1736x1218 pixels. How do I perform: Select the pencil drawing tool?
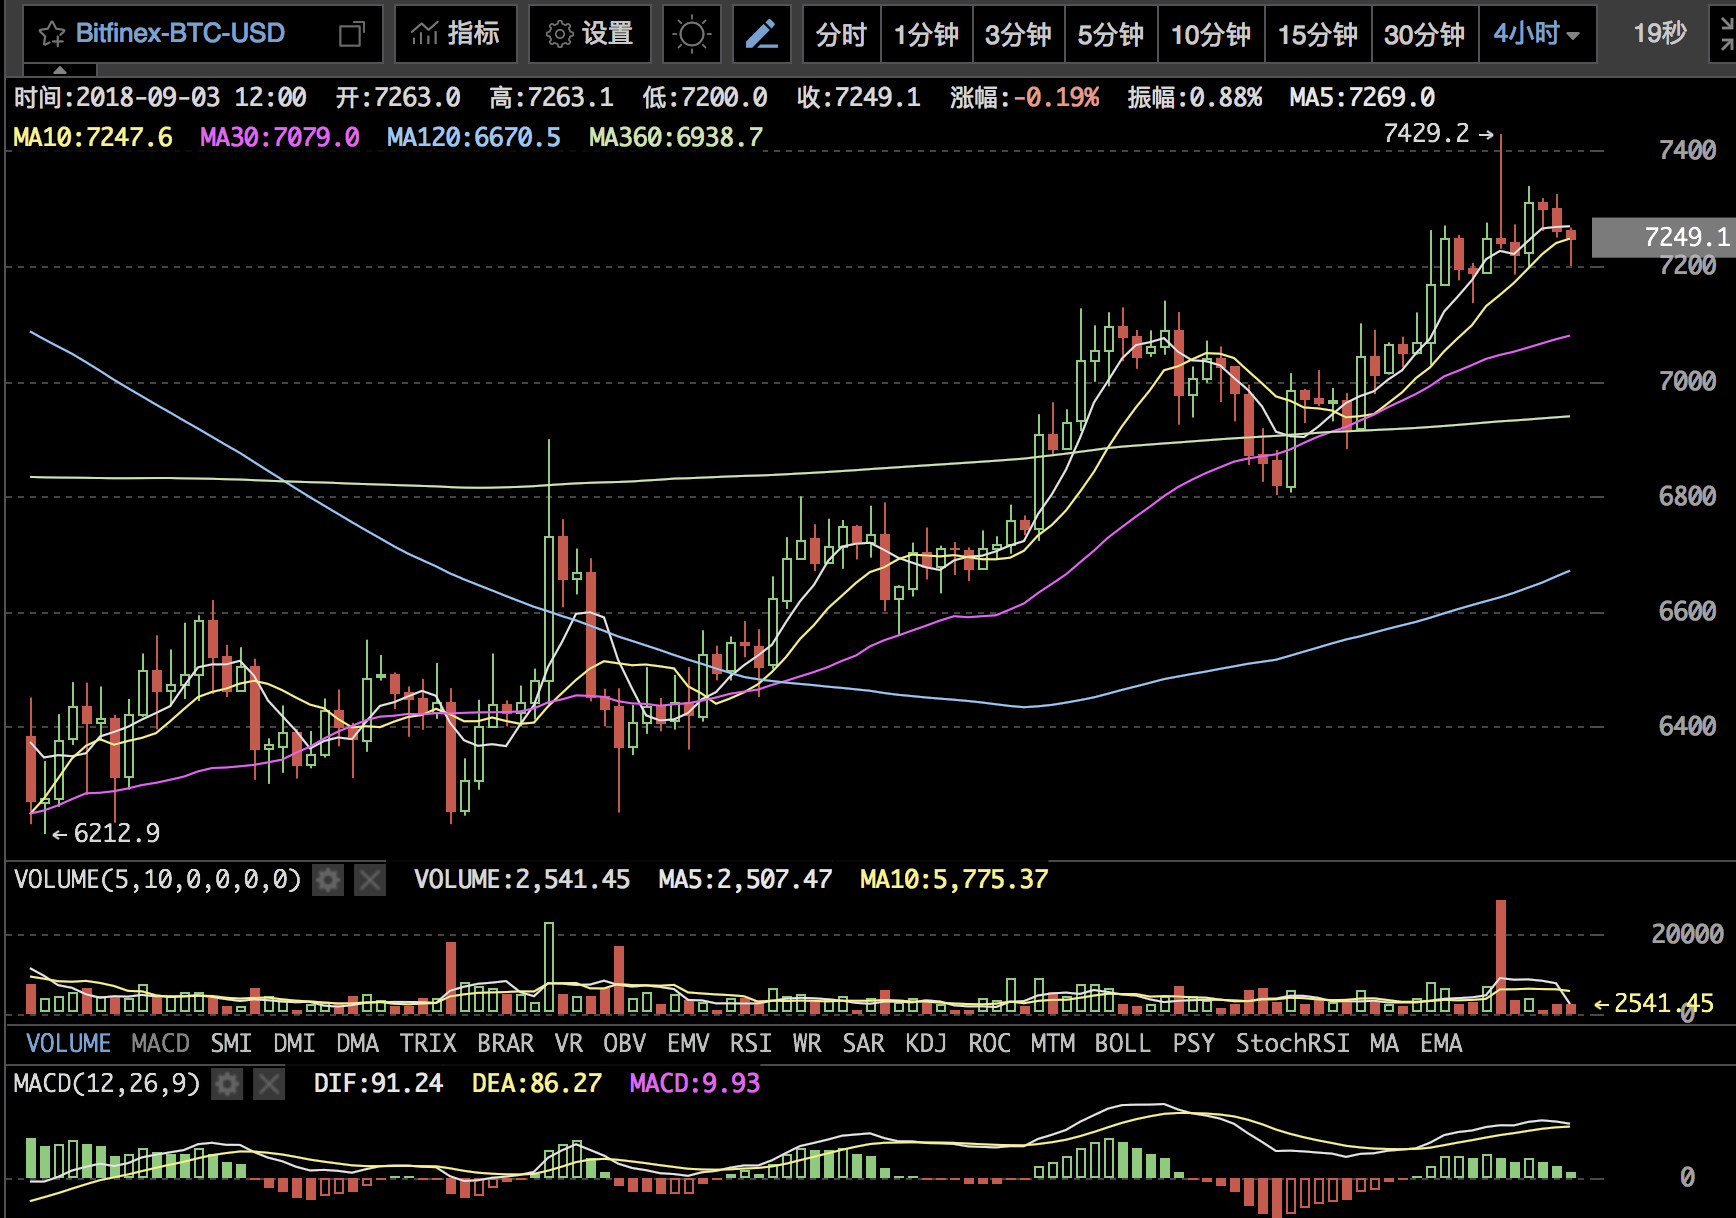[762, 35]
